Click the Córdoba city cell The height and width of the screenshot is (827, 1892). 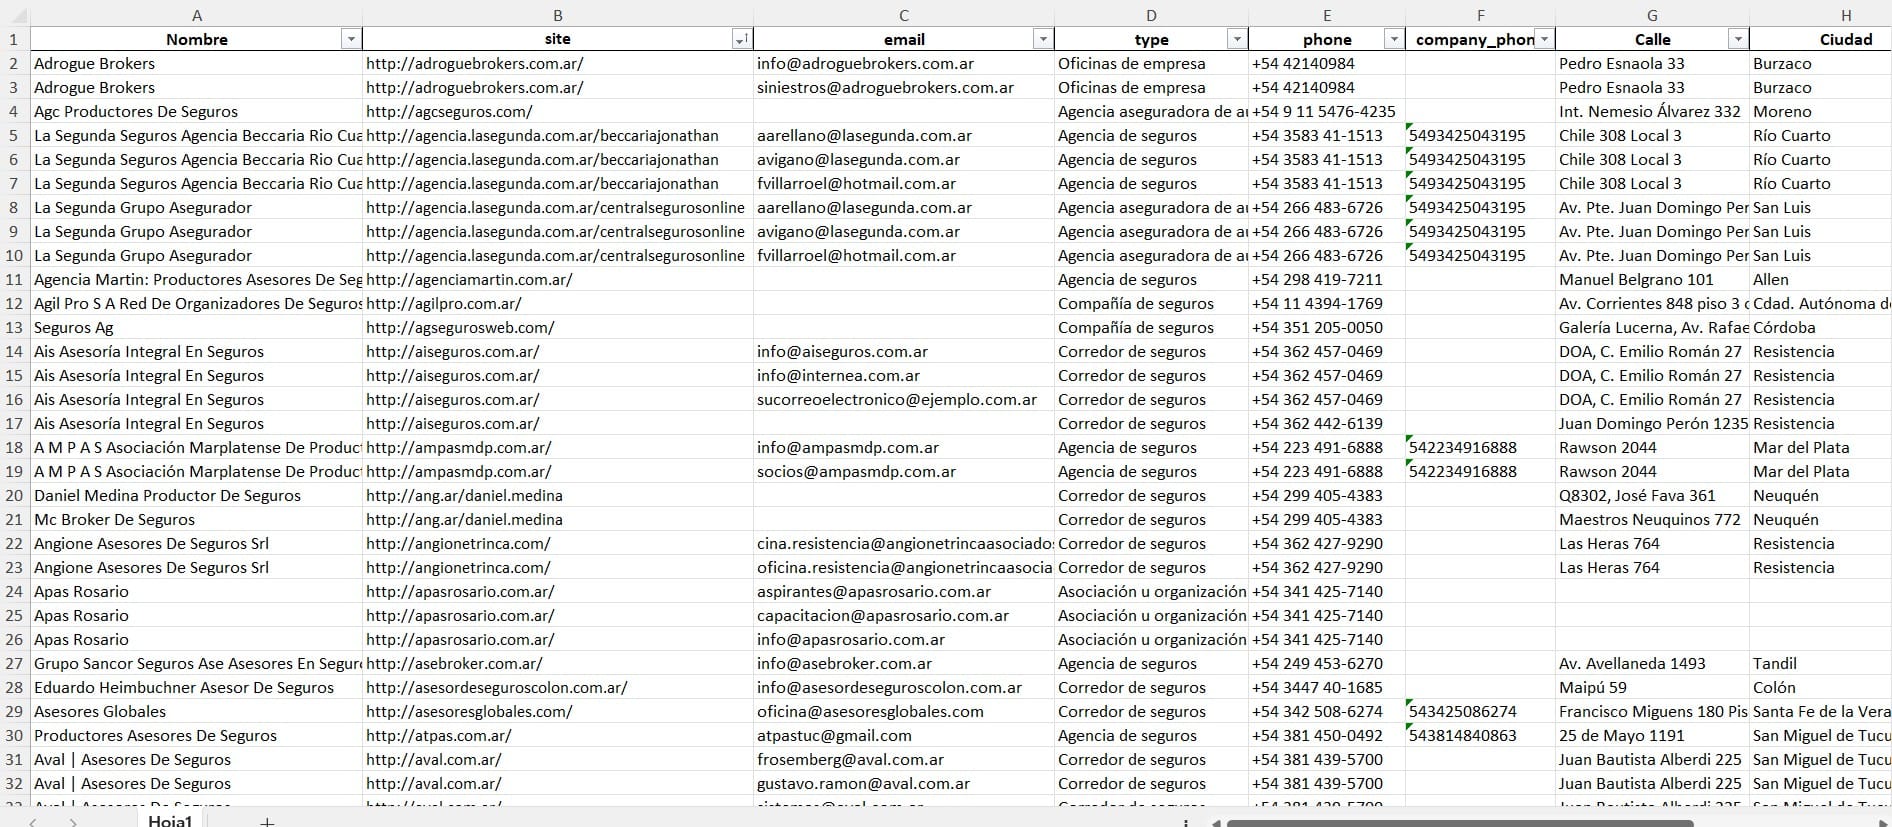[x=1821, y=327]
